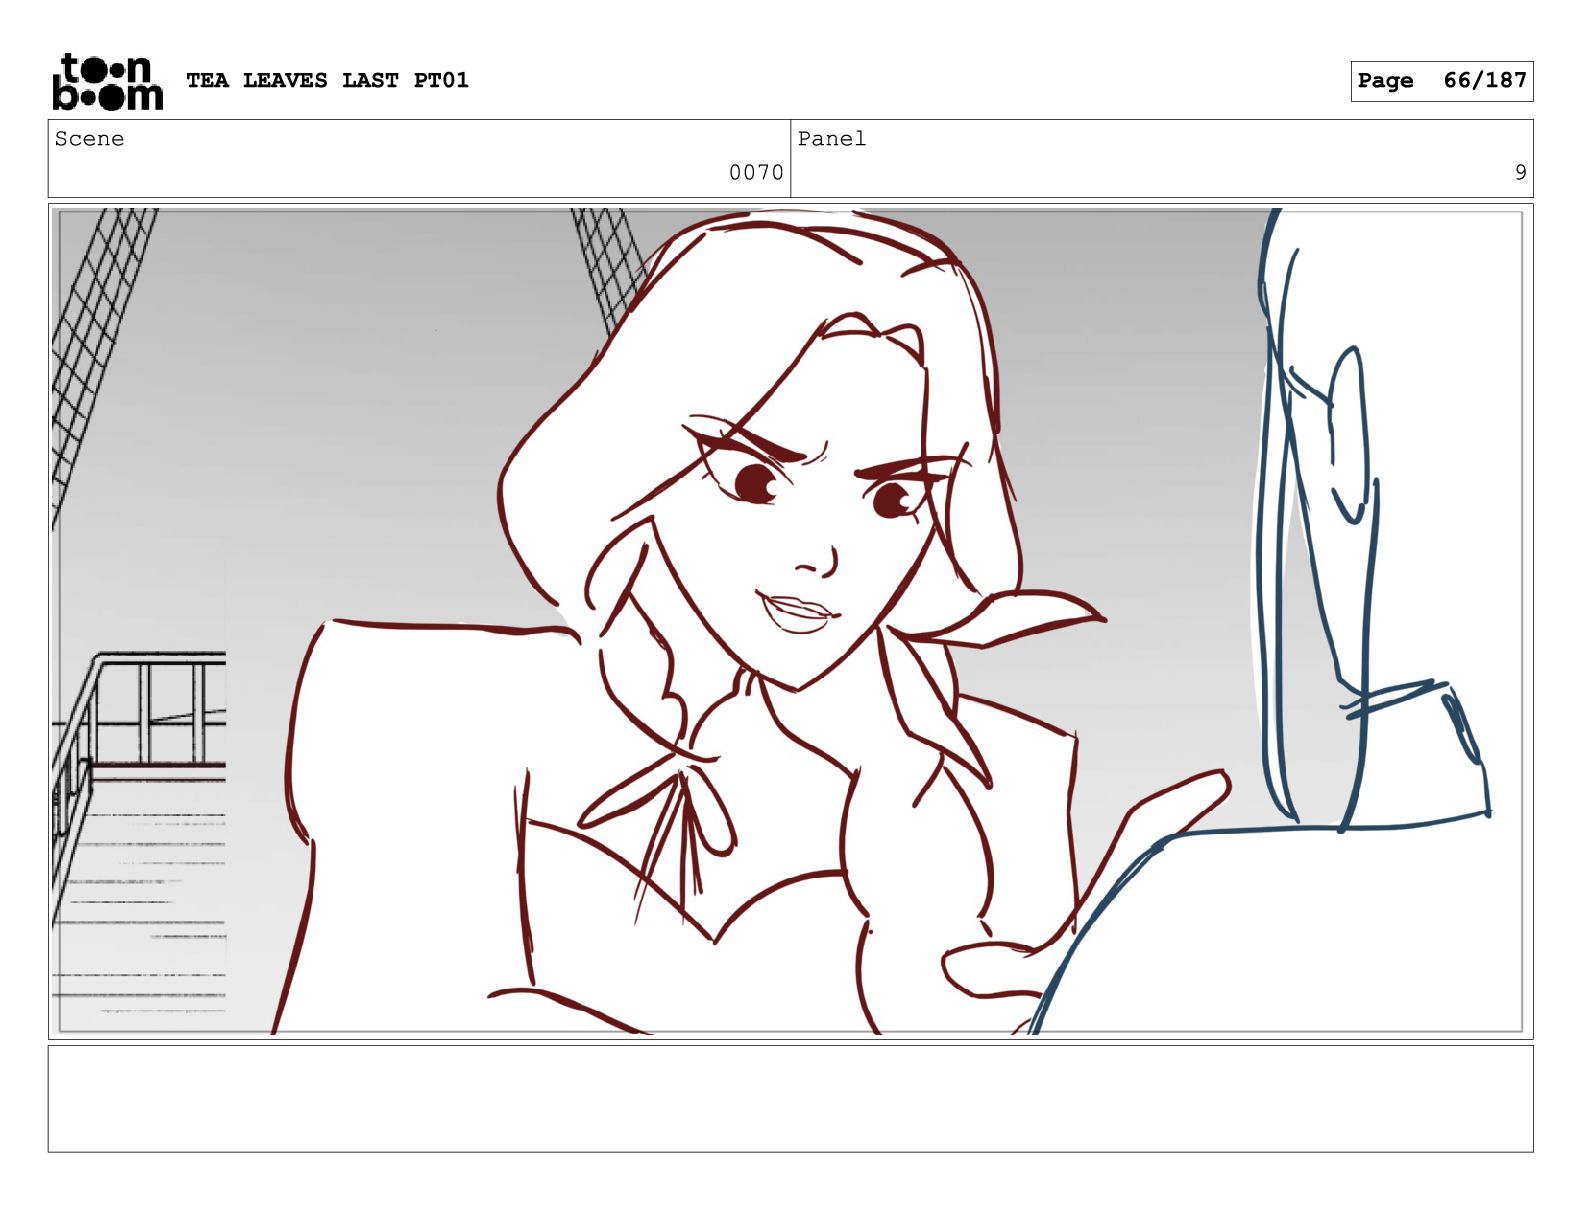The width and height of the screenshot is (1584, 1224).
Task: Click the 'Panel' label
Action: [x=831, y=139]
